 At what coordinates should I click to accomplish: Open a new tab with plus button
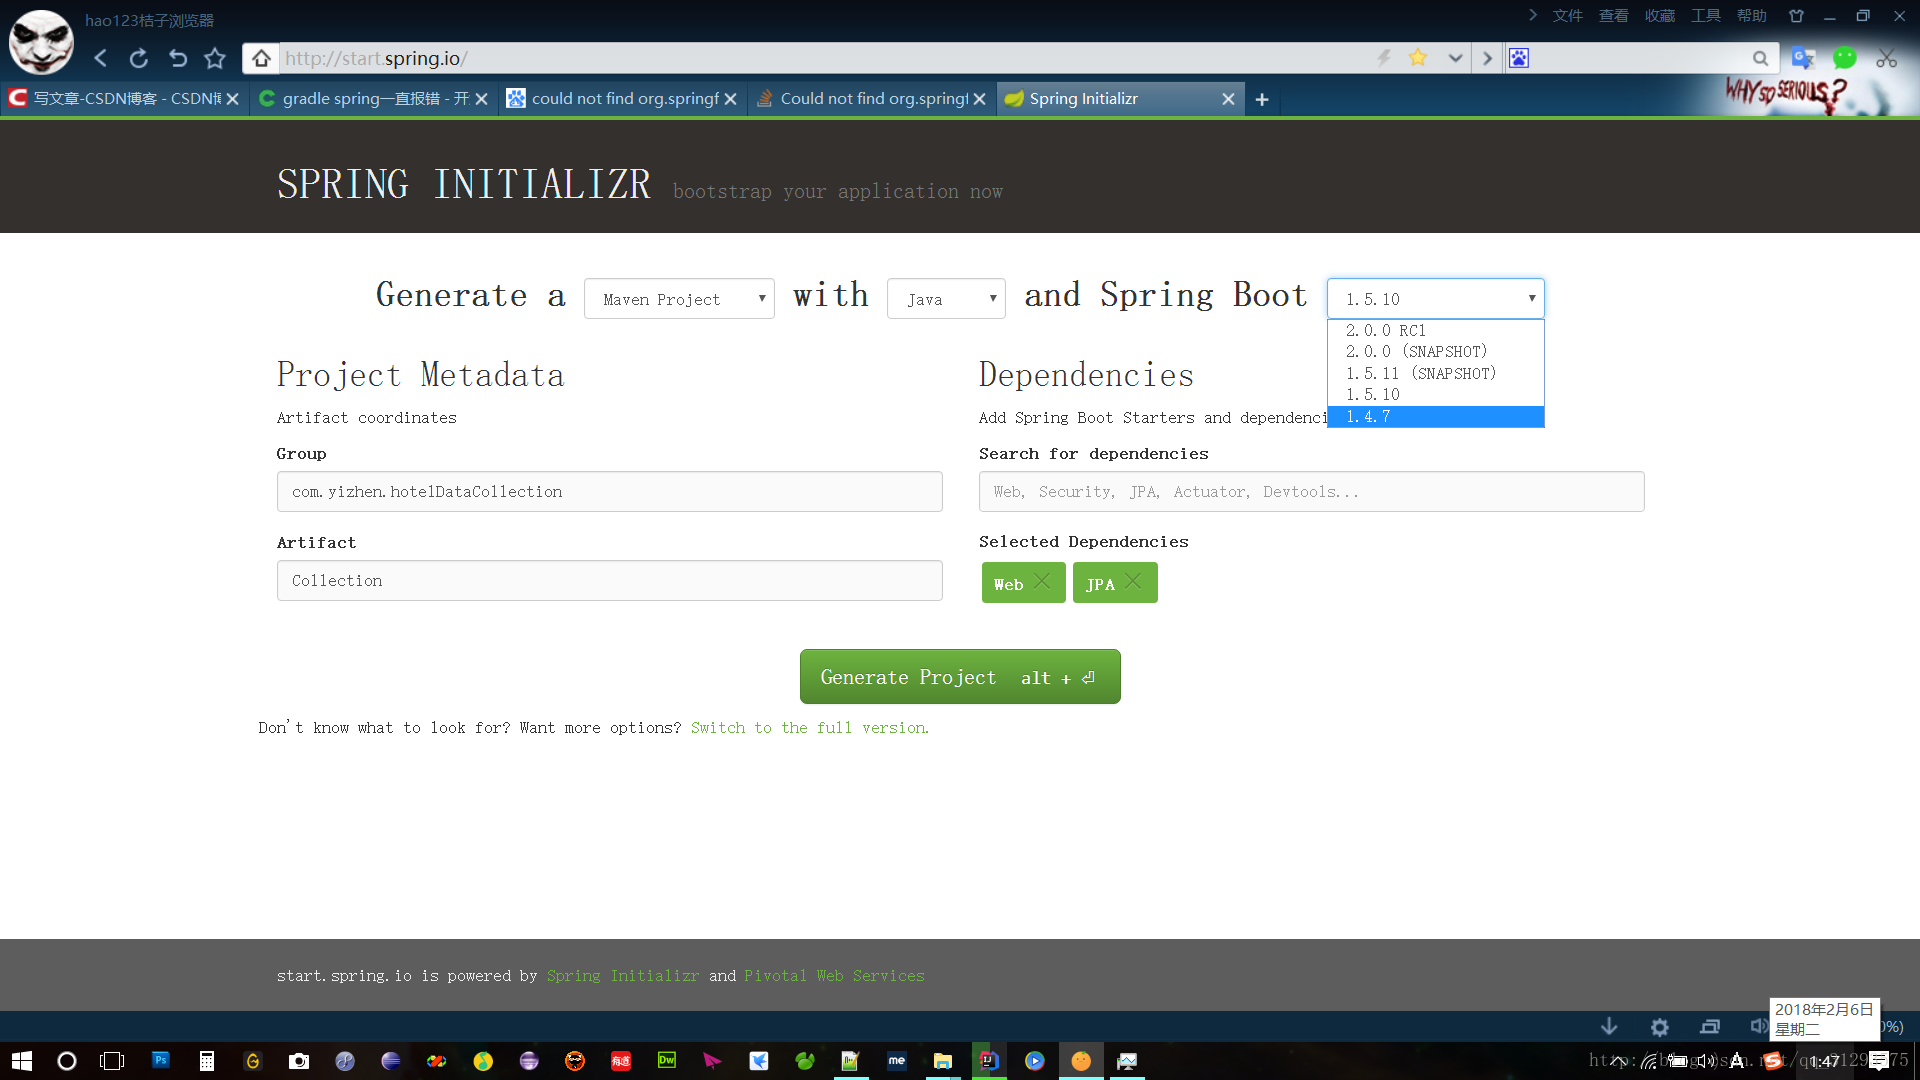pyautogui.click(x=1262, y=99)
